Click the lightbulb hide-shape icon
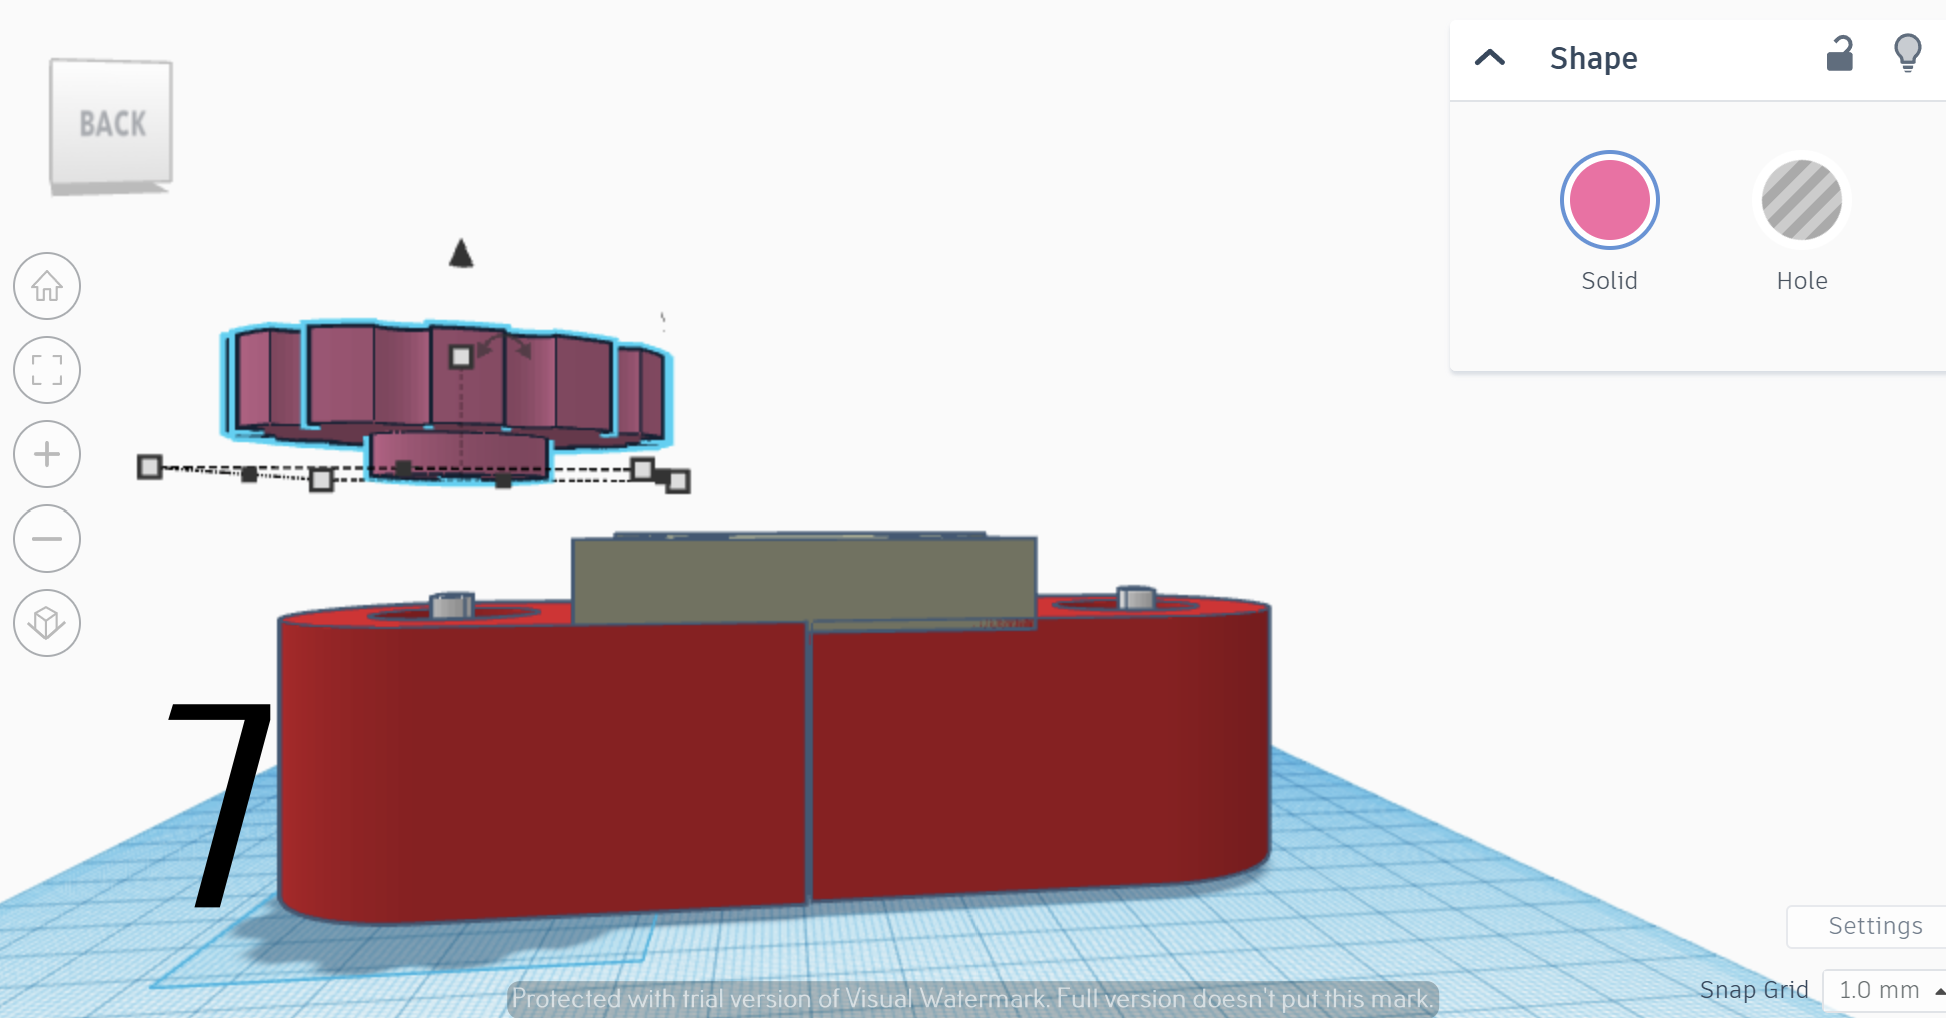 point(1908,53)
